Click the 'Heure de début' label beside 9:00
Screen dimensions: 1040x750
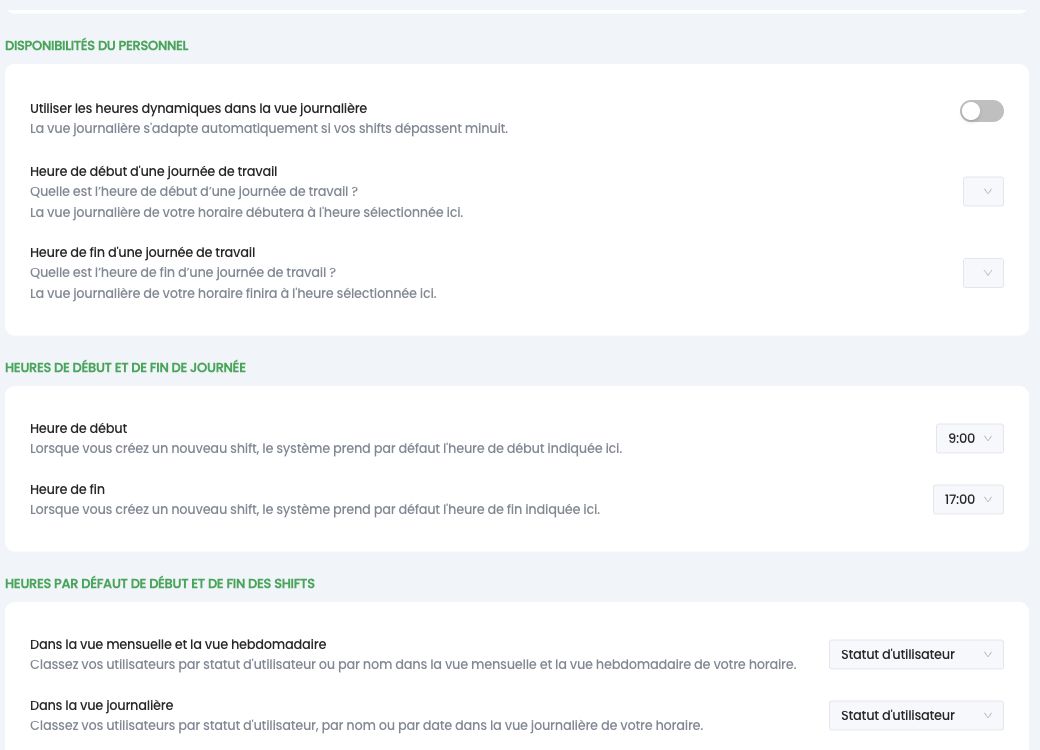point(78,428)
